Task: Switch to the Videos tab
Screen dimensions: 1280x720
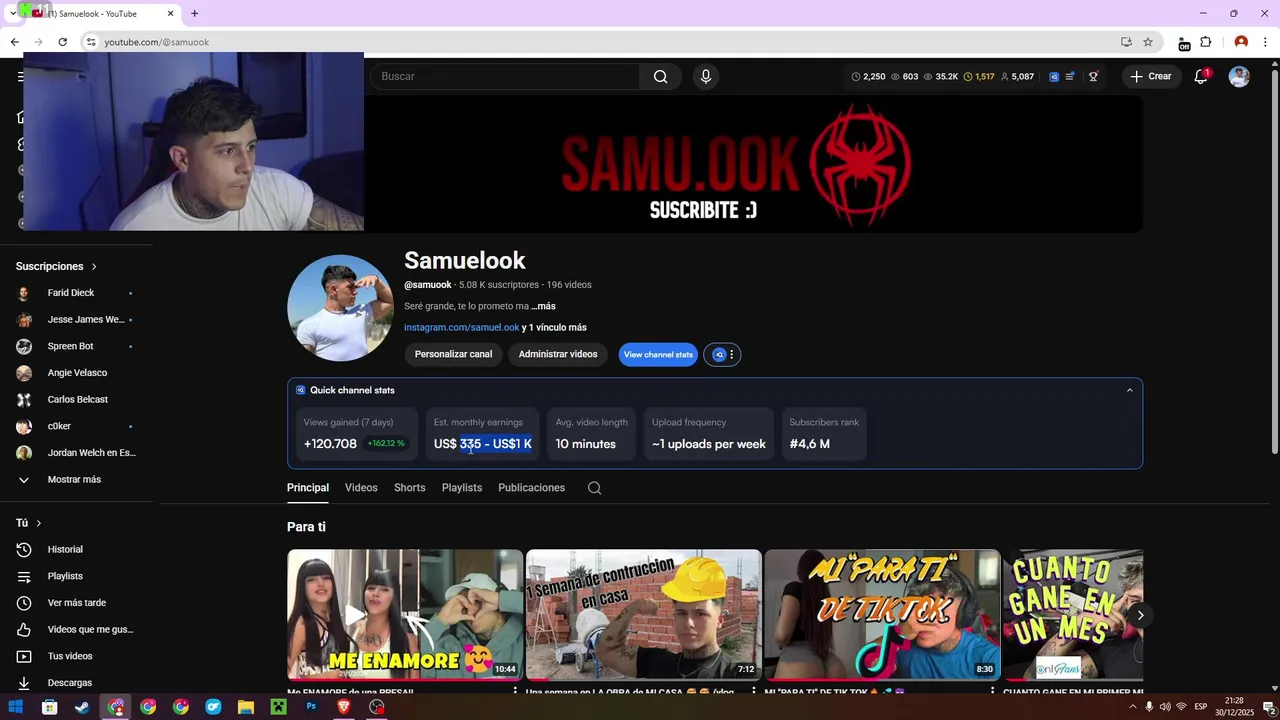Action: (361, 488)
